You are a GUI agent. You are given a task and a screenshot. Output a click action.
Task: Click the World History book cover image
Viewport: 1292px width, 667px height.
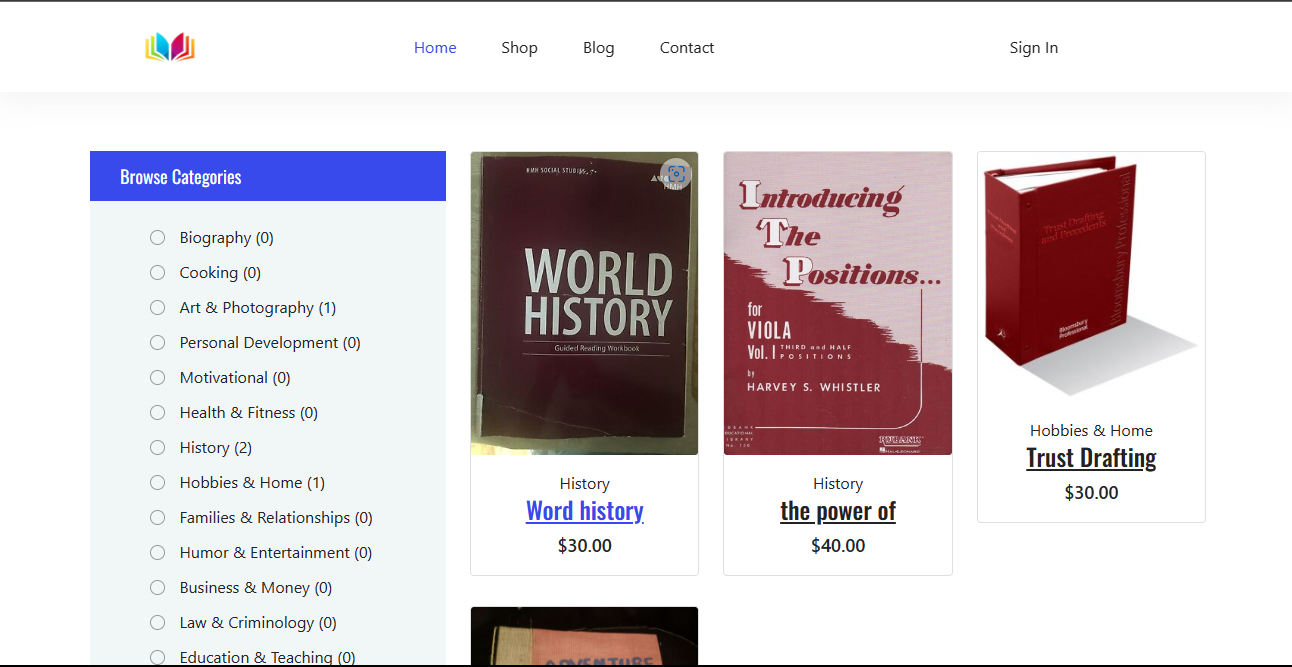(584, 303)
